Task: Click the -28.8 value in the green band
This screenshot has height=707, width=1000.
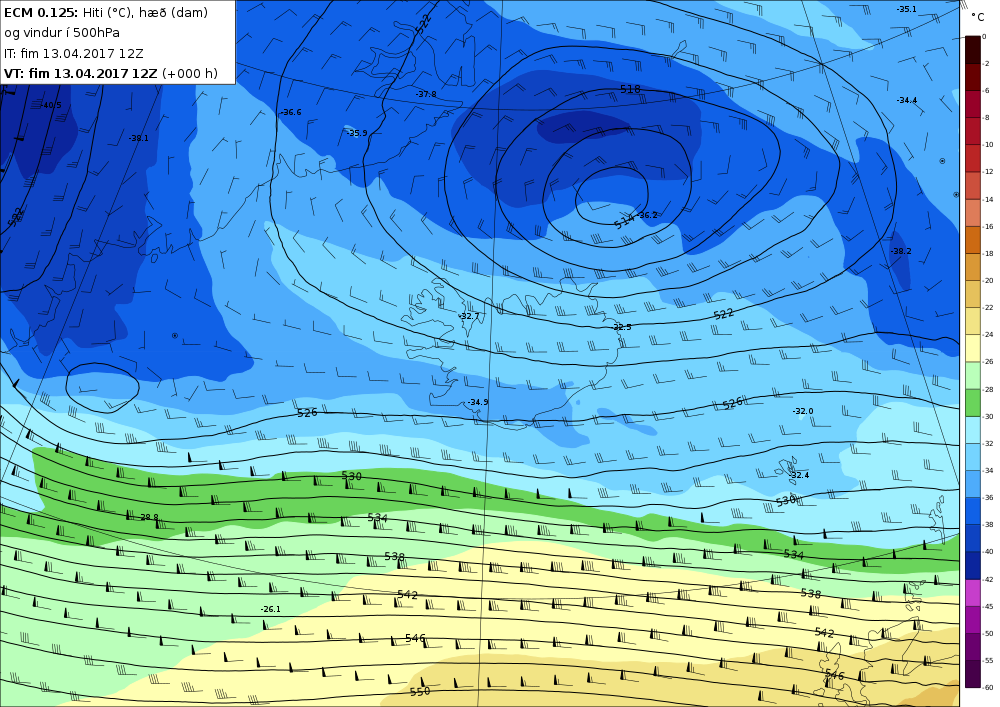Action: [148, 517]
